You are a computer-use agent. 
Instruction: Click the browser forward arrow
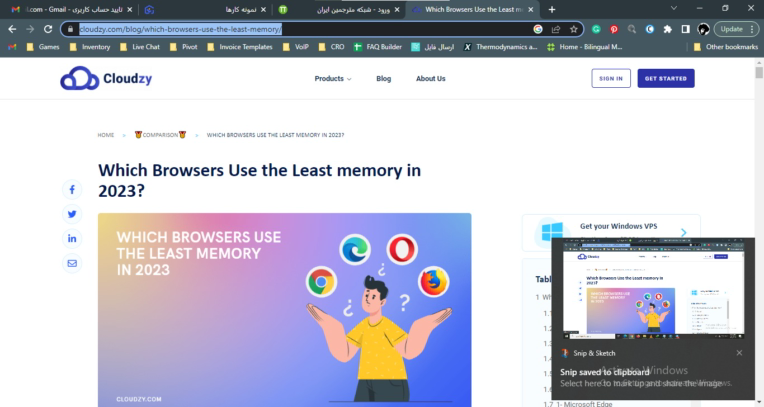pyautogui.click(x=30, y=29)
